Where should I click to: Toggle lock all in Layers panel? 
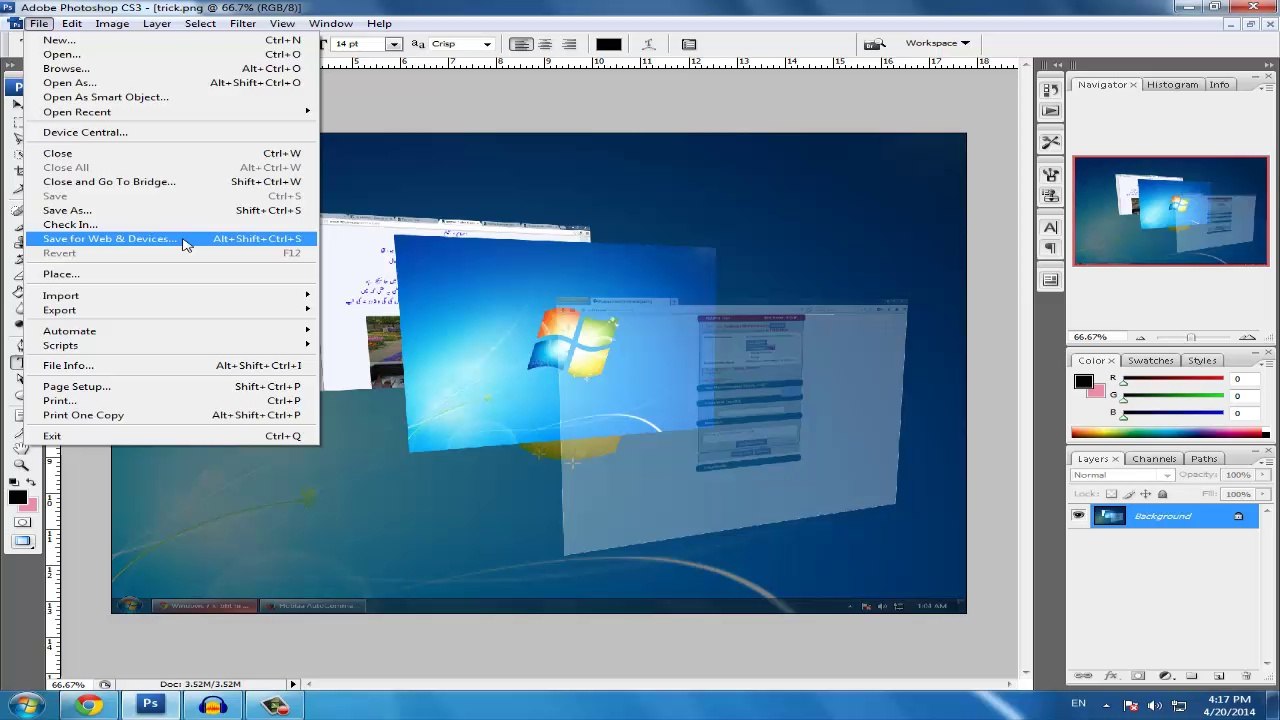click(1162, 494)
